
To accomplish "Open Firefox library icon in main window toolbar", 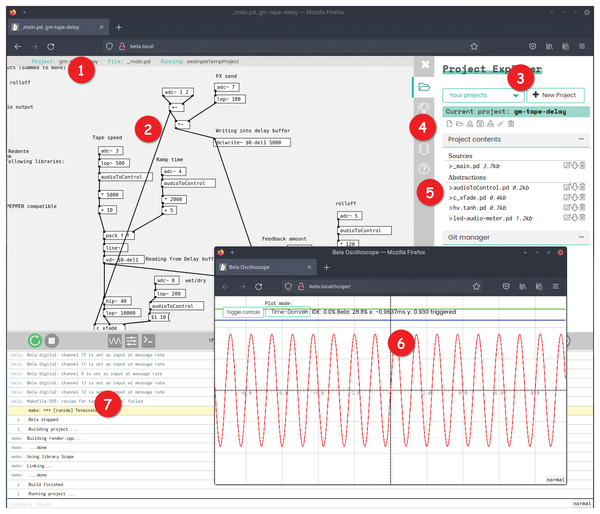I will pyautogui.click(x=549, y=46).
